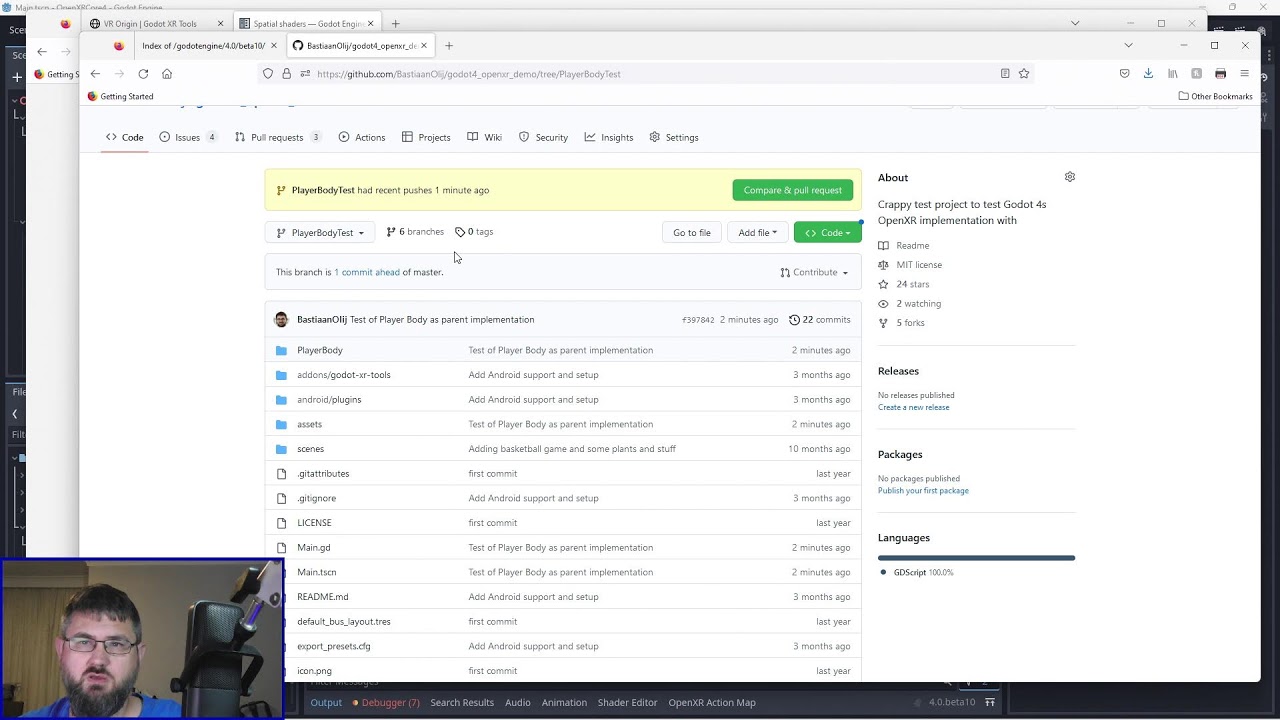Open the Security tab
The width and height of the screenshot is (1280, 720).
coord(543,137)
